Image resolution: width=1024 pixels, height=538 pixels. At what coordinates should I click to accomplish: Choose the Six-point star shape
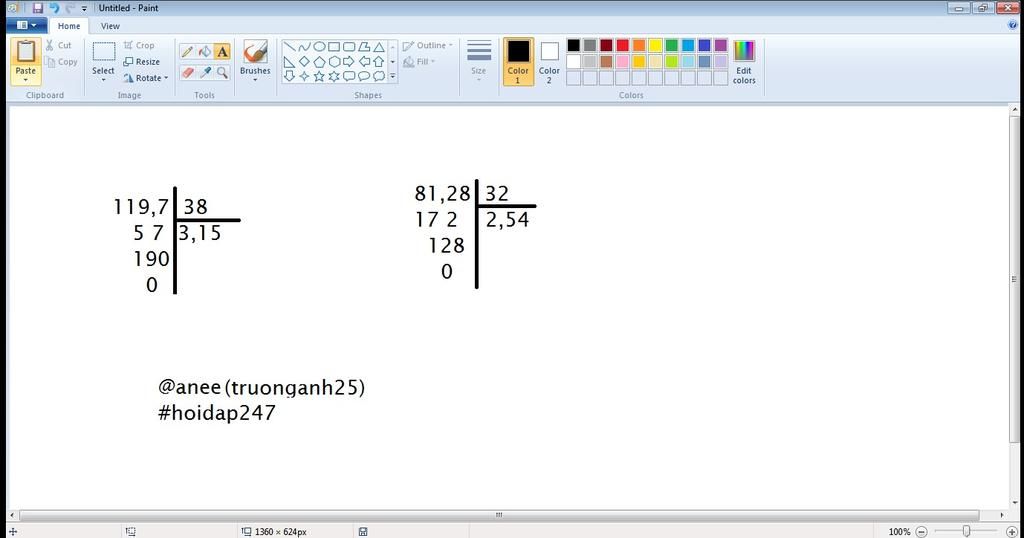coord(334,76)
